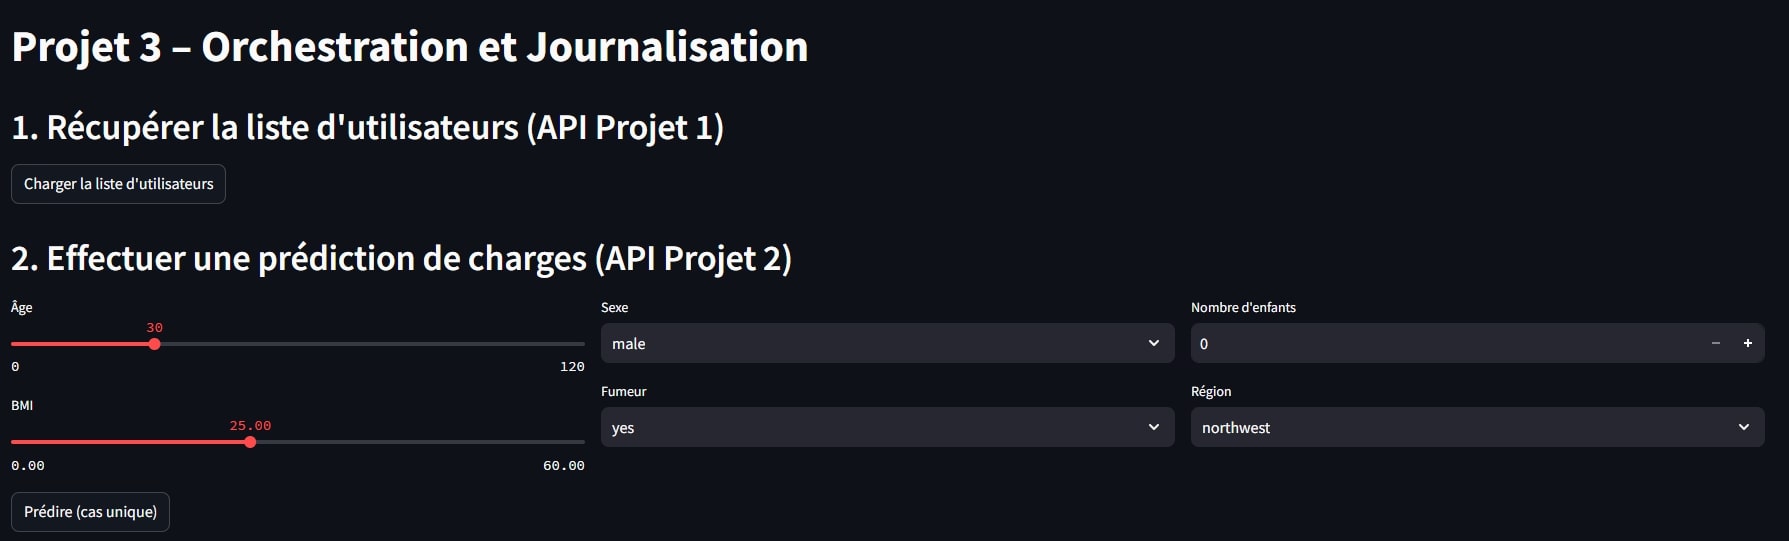The image size is (1789, 541).
Task: Click the plus icon in Nombre d'enfants
Action: click(x=1748, y=343)
